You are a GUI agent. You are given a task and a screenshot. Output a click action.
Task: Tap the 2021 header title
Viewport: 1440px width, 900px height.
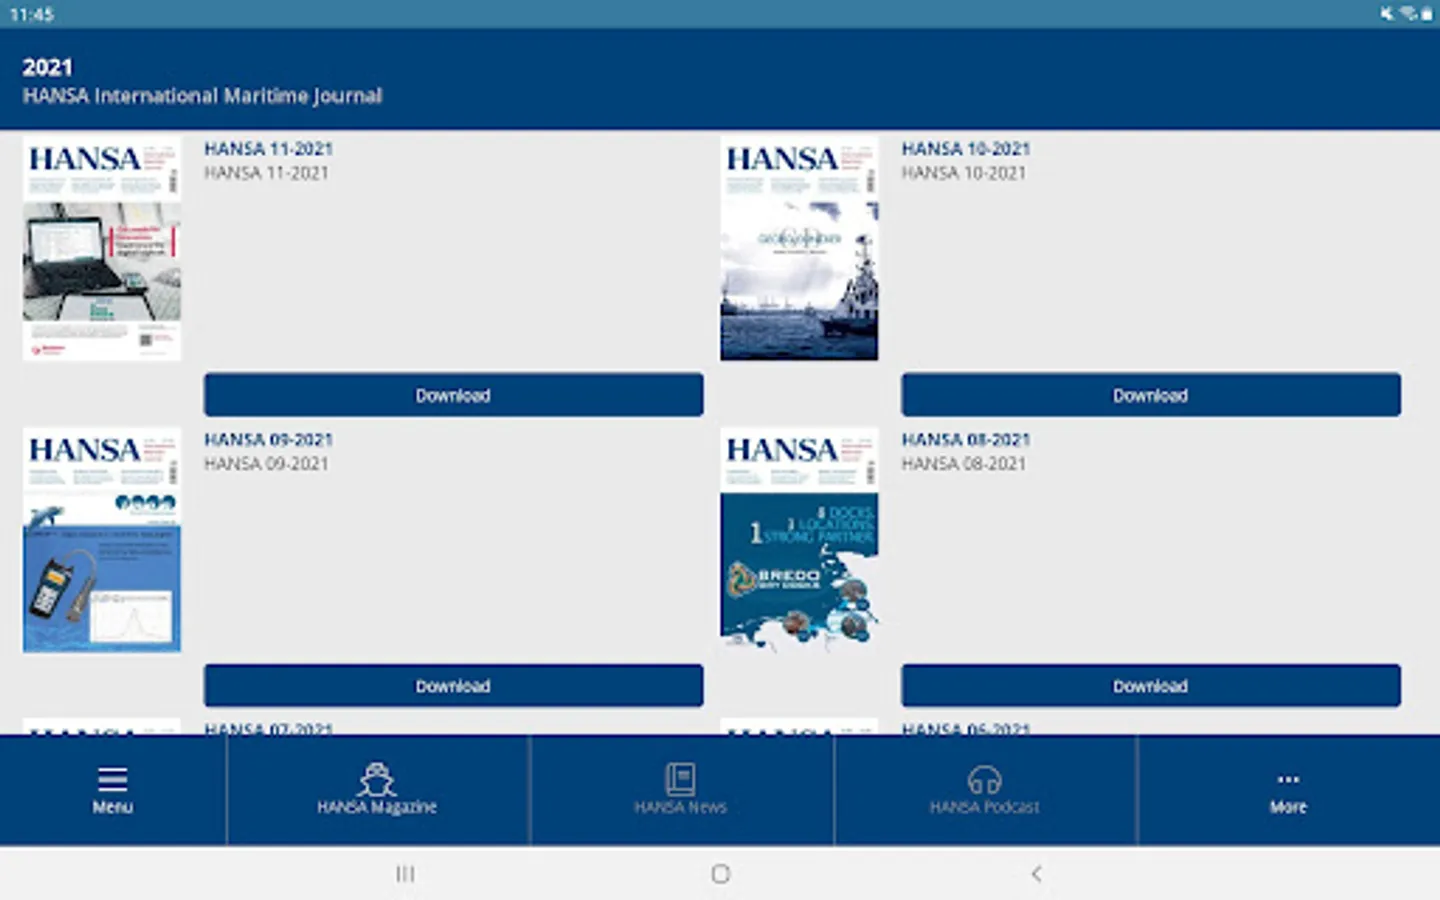tap(47, 67)
